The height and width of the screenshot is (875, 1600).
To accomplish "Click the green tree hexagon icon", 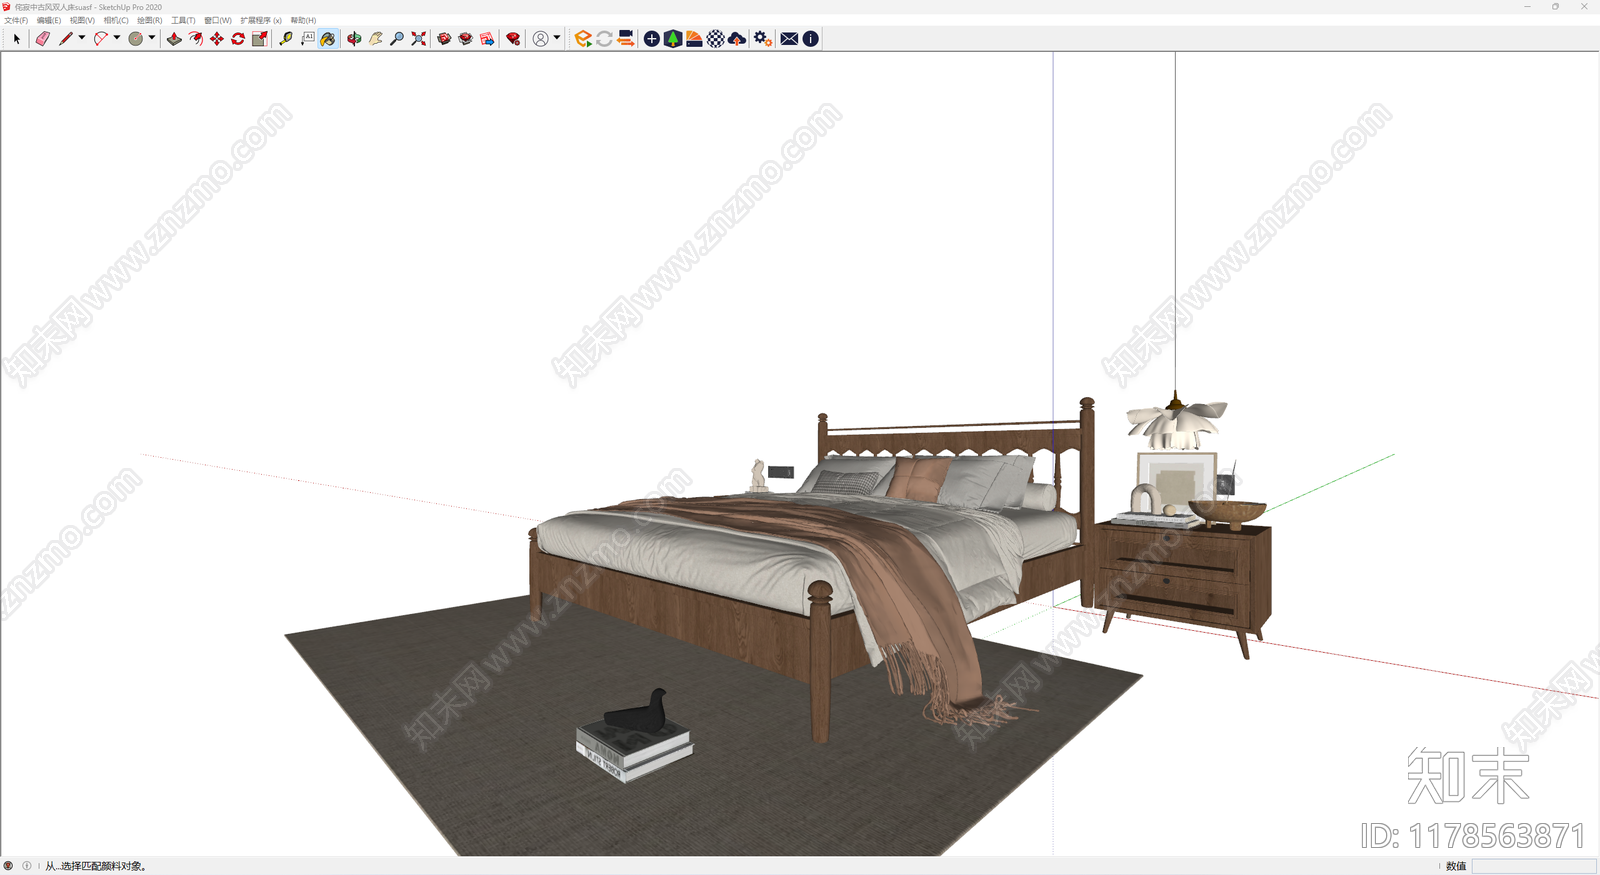I will click(x=673, y=39).
